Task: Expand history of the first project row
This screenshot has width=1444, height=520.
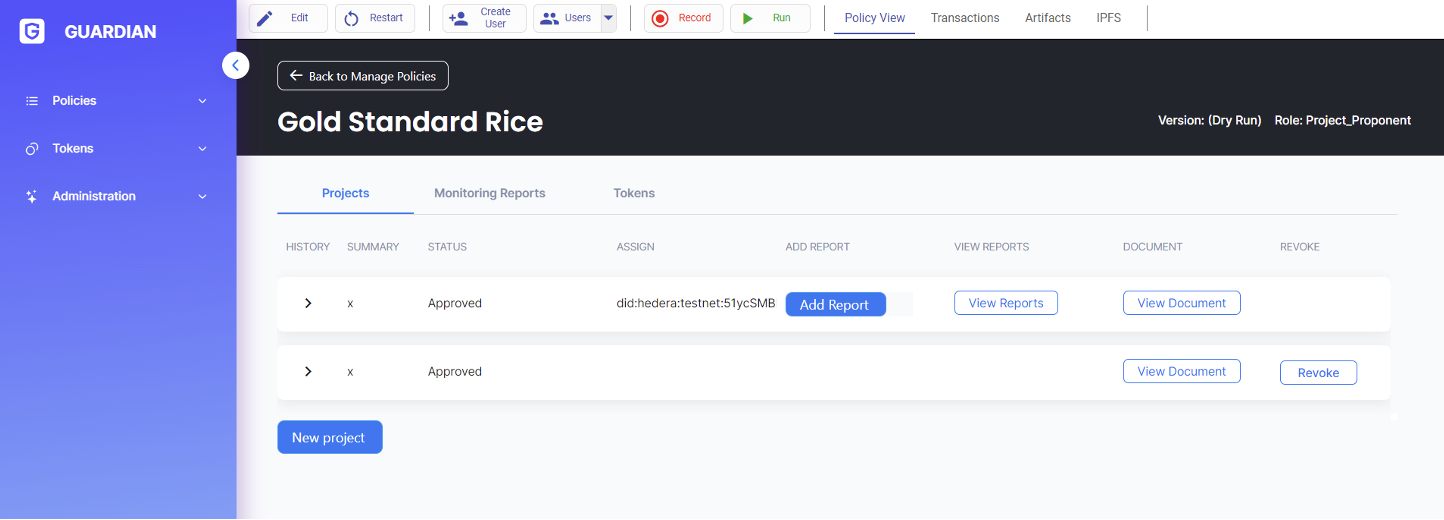Action: (308, 303)
